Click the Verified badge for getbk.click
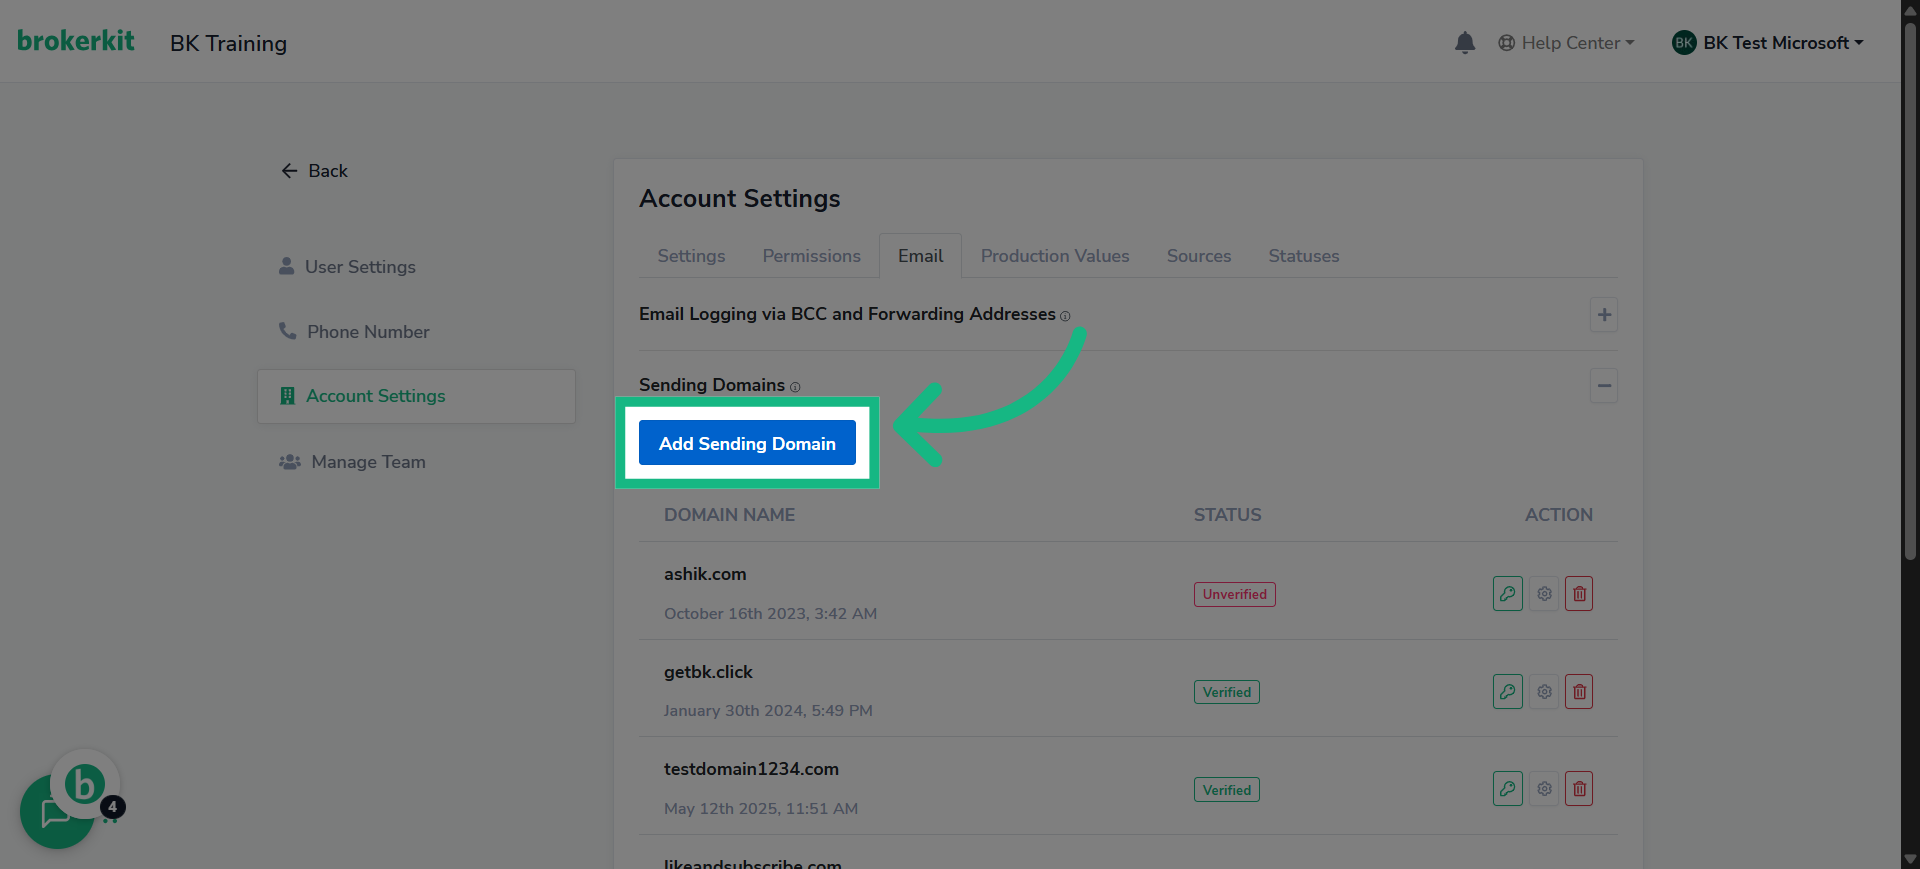The width and height of the screenshot is (1920, 869). [1226, 692]
